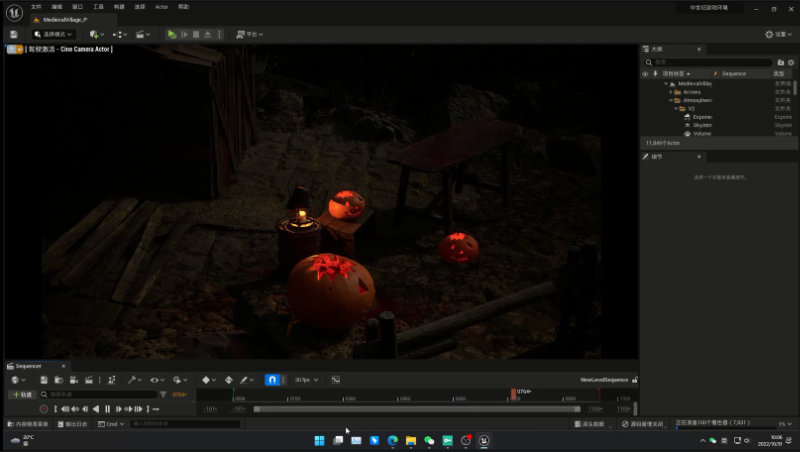
Task: Start Play in Editor with green play button
Action: (x=172, y=34)
